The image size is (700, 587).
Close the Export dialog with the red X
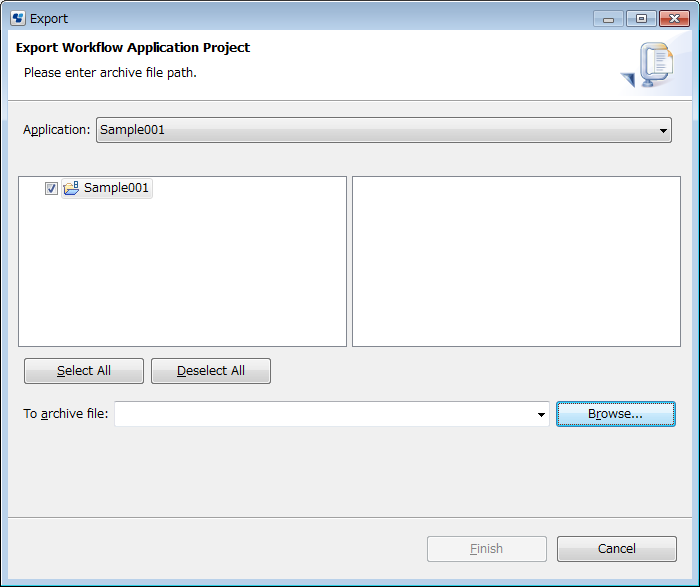pos(674,19)
